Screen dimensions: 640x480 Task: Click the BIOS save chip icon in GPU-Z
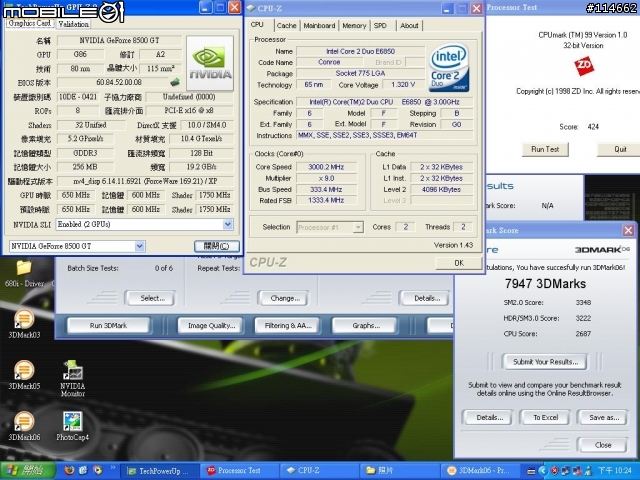pos(175,82)
